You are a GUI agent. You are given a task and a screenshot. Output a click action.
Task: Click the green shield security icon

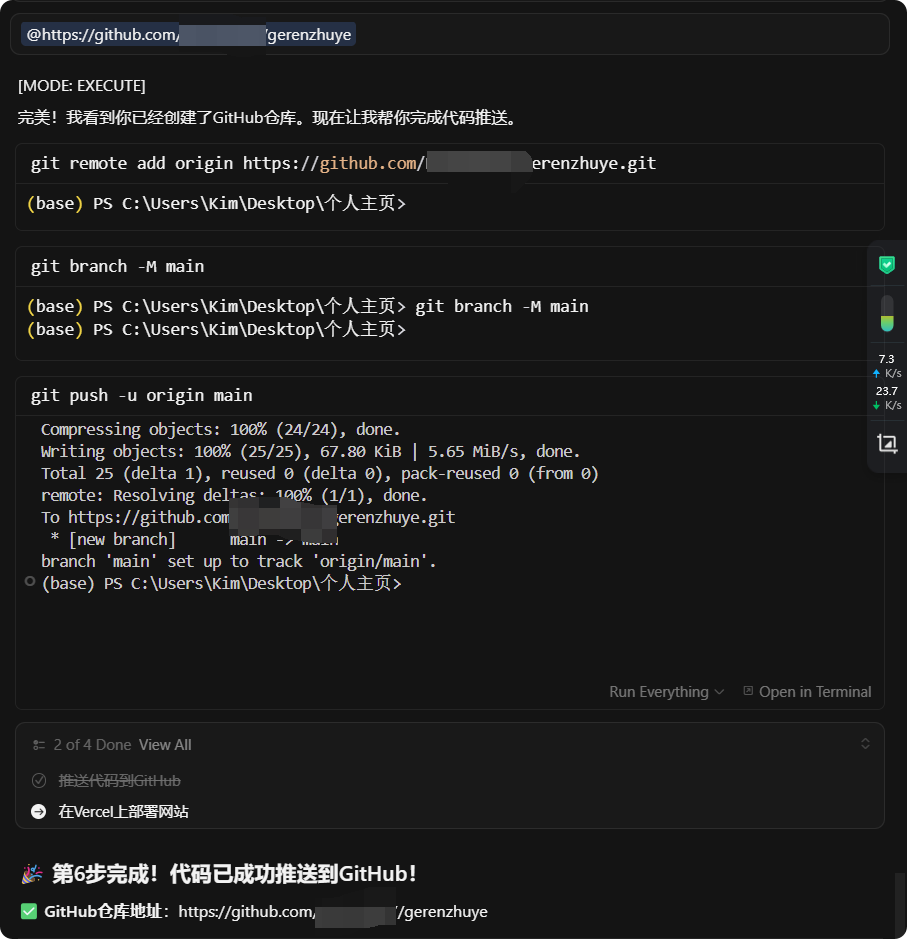pyautogui.click(x=887, y=265)
